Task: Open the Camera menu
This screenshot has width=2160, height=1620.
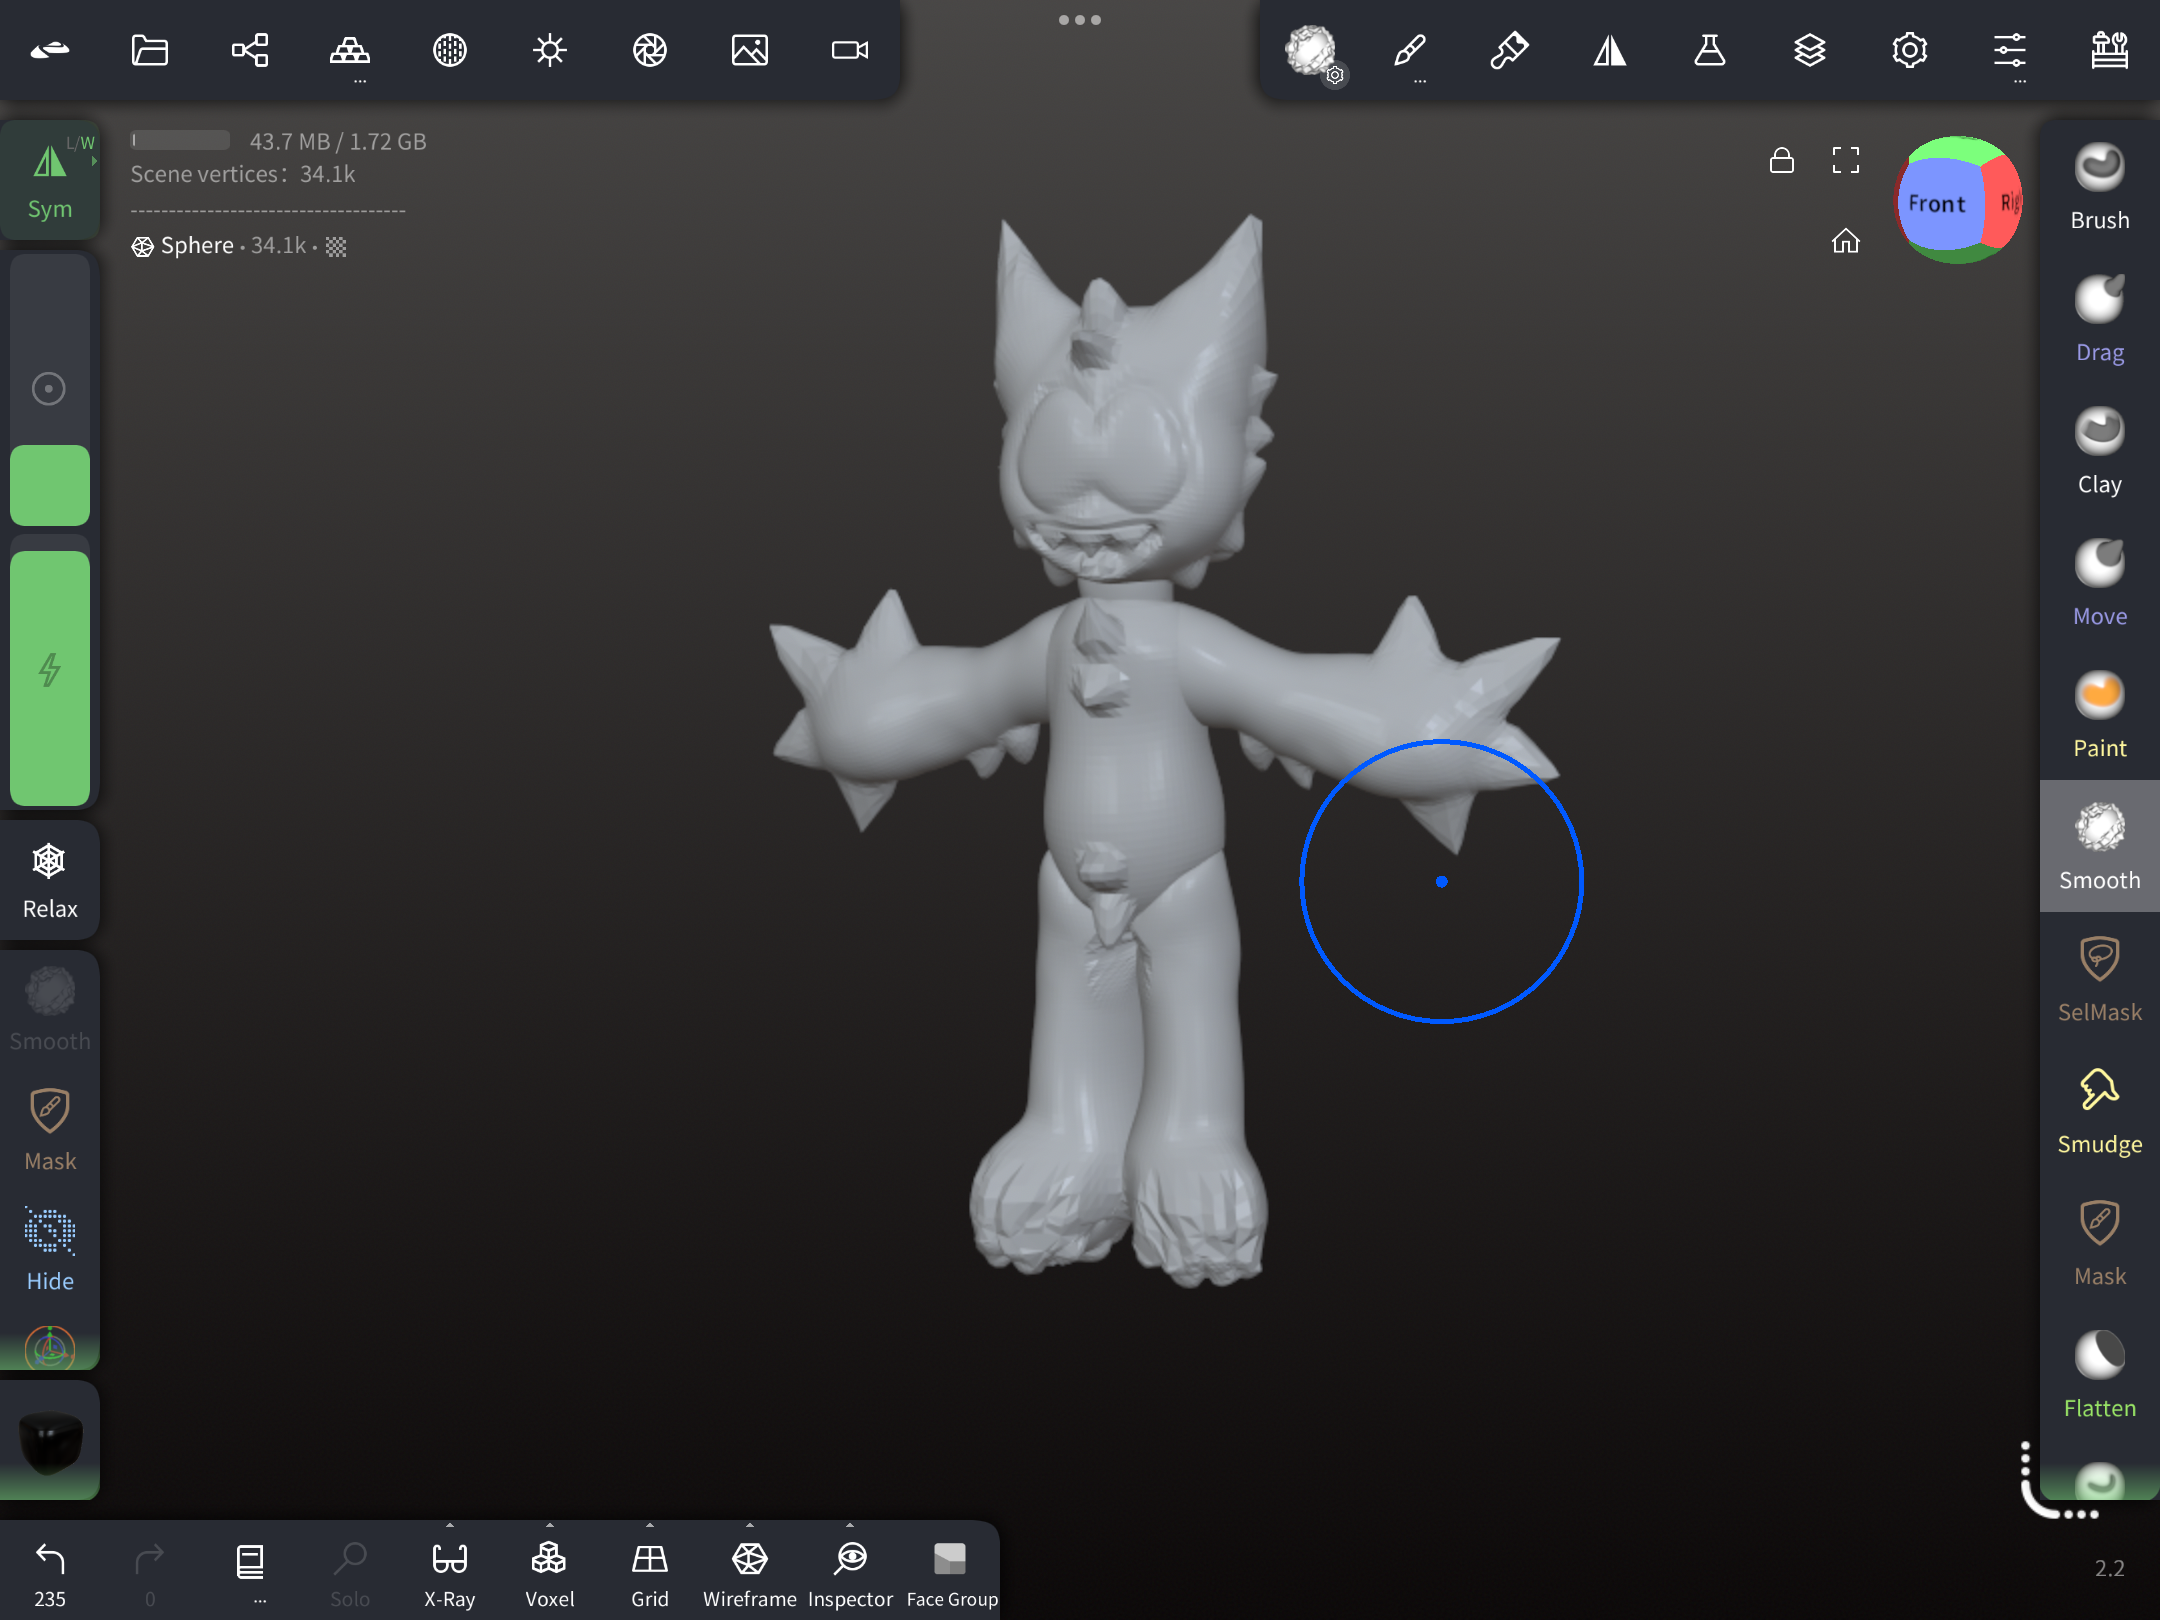Action: [850, 50]
